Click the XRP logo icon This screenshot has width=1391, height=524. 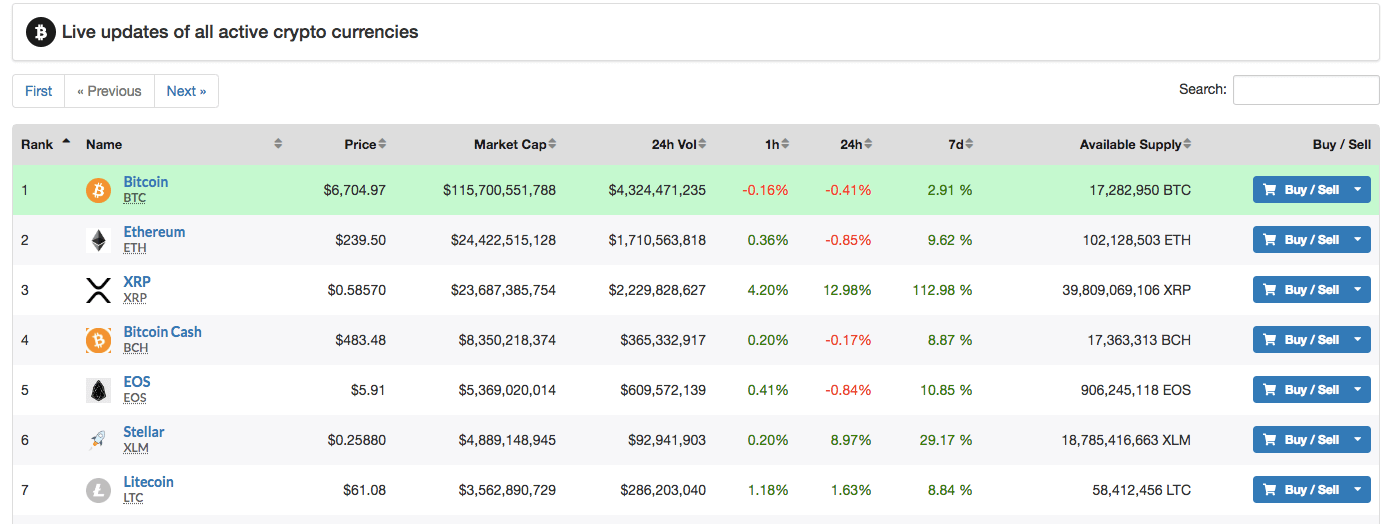coord(99,290)
